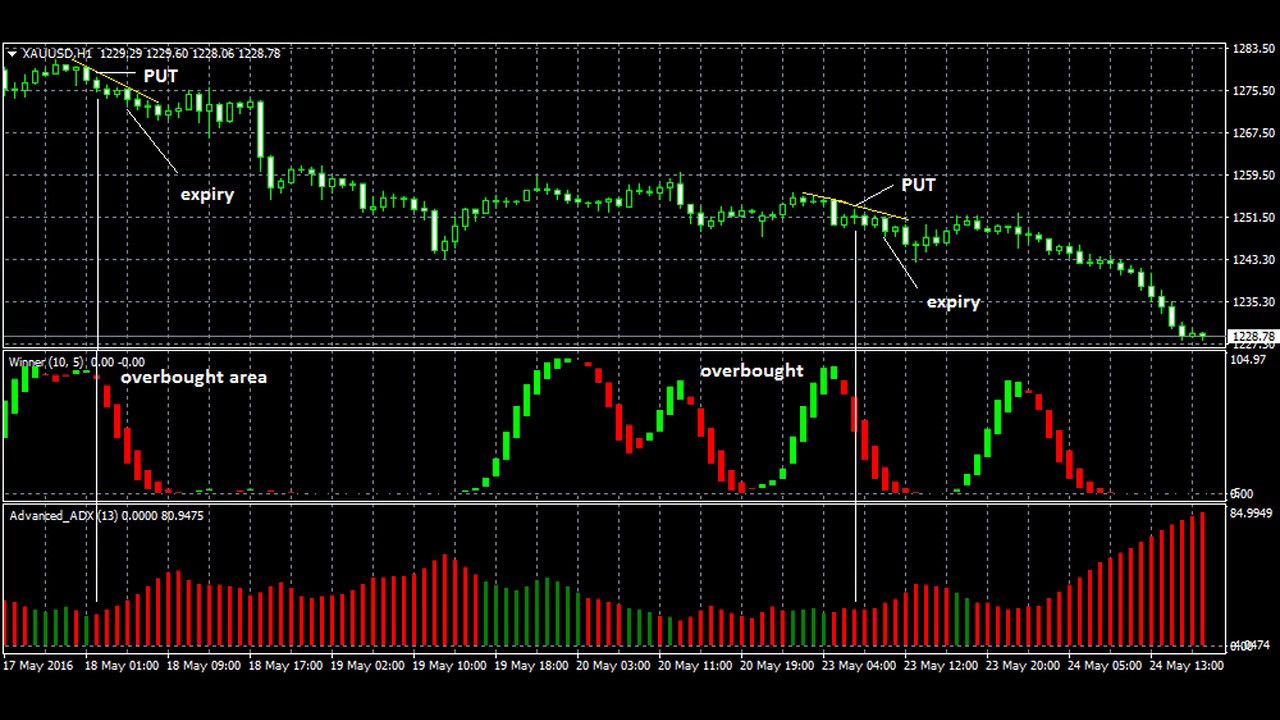Viewport: 1280px width, 720px height.
Task: Click the 18 May 17:00 time label
Action: point(285,665)
